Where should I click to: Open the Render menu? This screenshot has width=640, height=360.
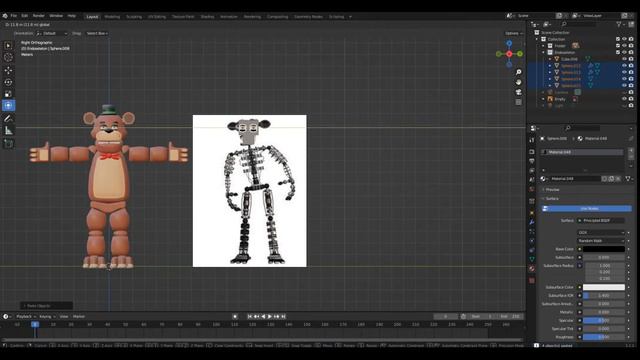pyautogui.click(x=39, y=16)
